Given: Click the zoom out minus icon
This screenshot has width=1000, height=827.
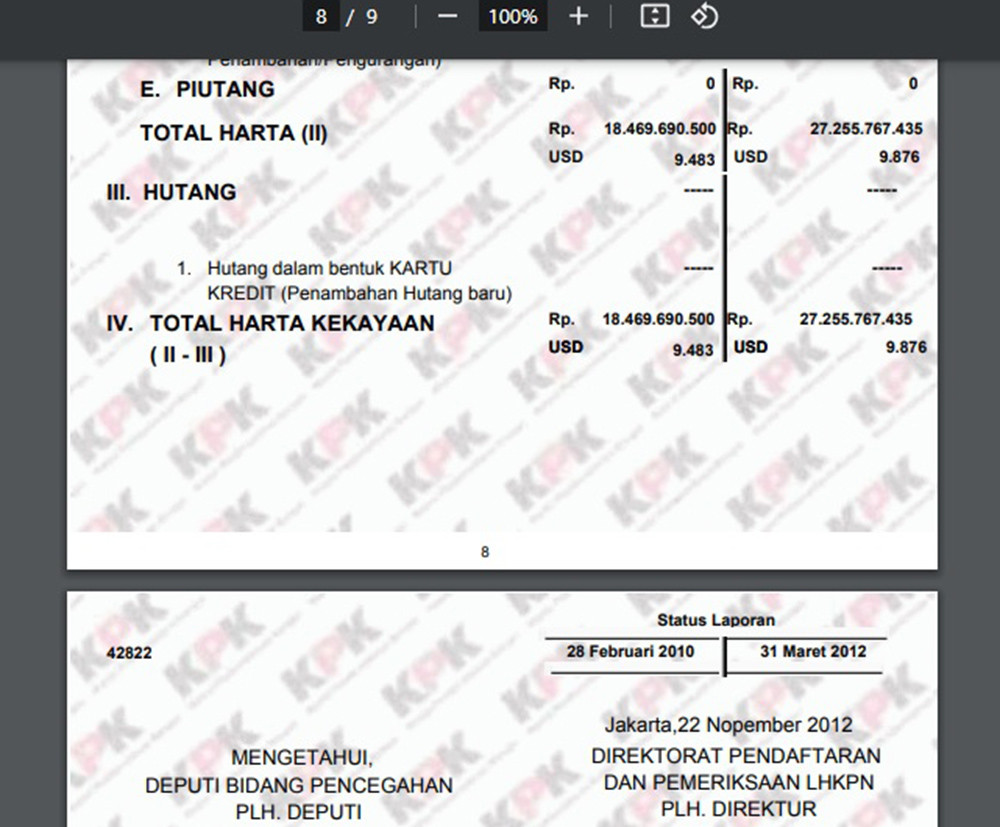Looking at the screenshot, I should click(x=447, y=17).
